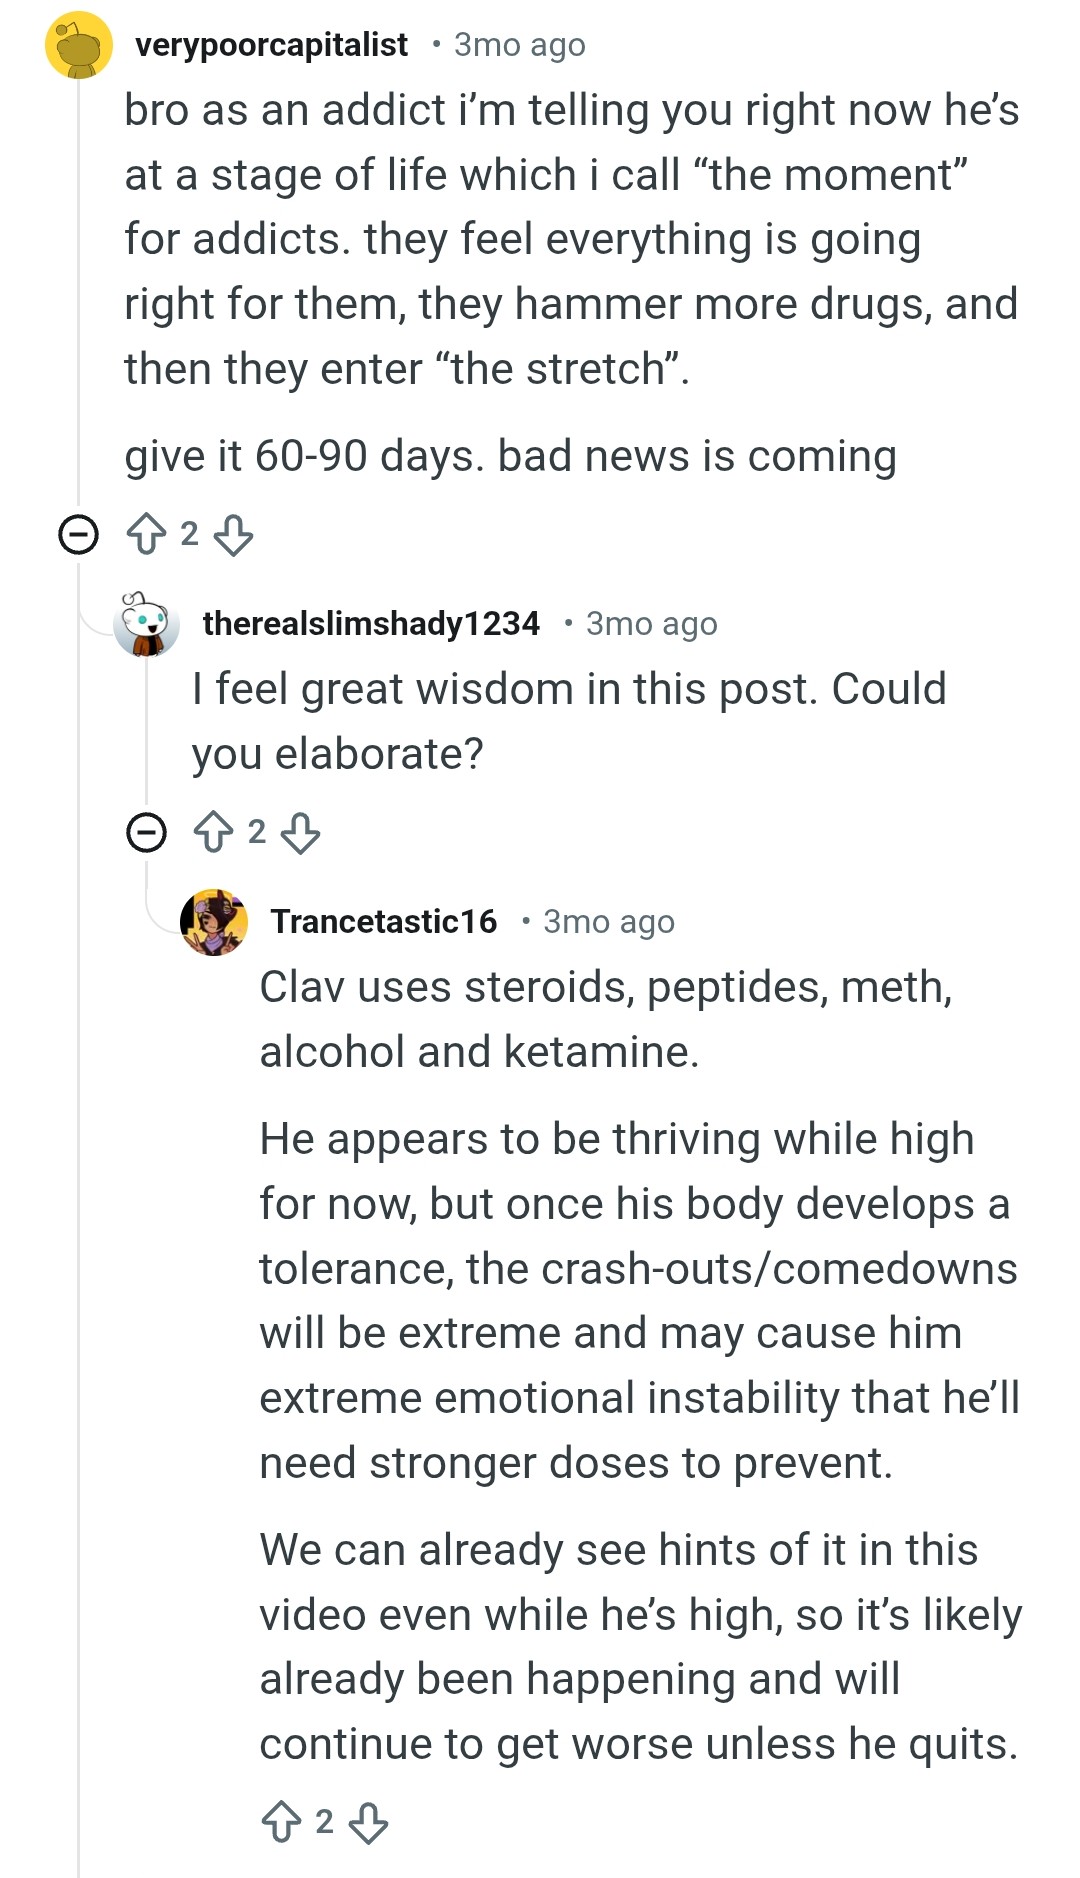Open verypoorcapitalist username link
1080x1878 pixels.
click(271, 44)
